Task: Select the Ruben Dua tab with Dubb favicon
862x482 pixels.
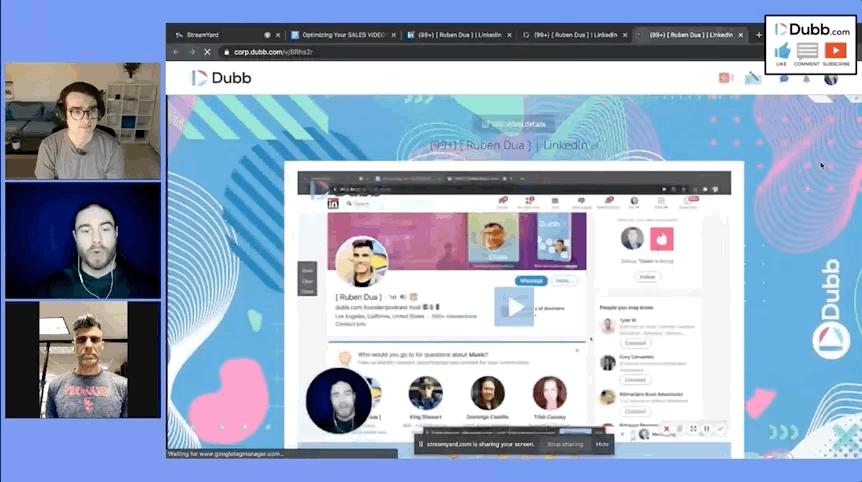Action: [575, 35]
